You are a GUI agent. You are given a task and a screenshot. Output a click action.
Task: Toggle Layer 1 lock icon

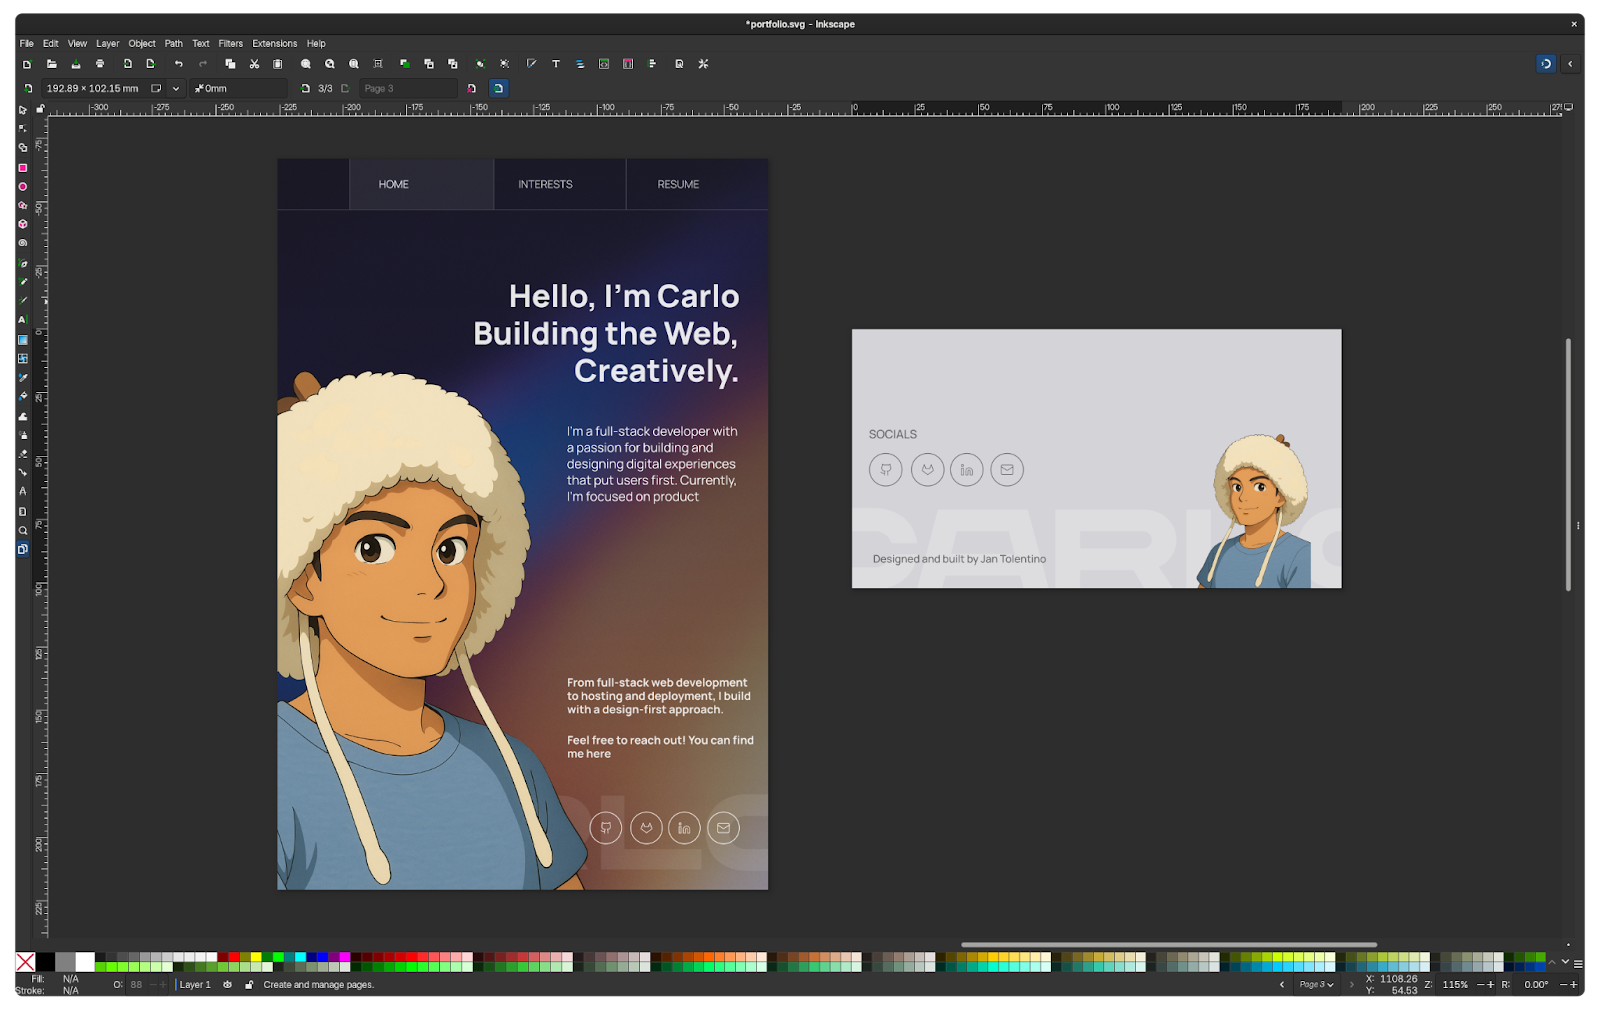point(249,985)
